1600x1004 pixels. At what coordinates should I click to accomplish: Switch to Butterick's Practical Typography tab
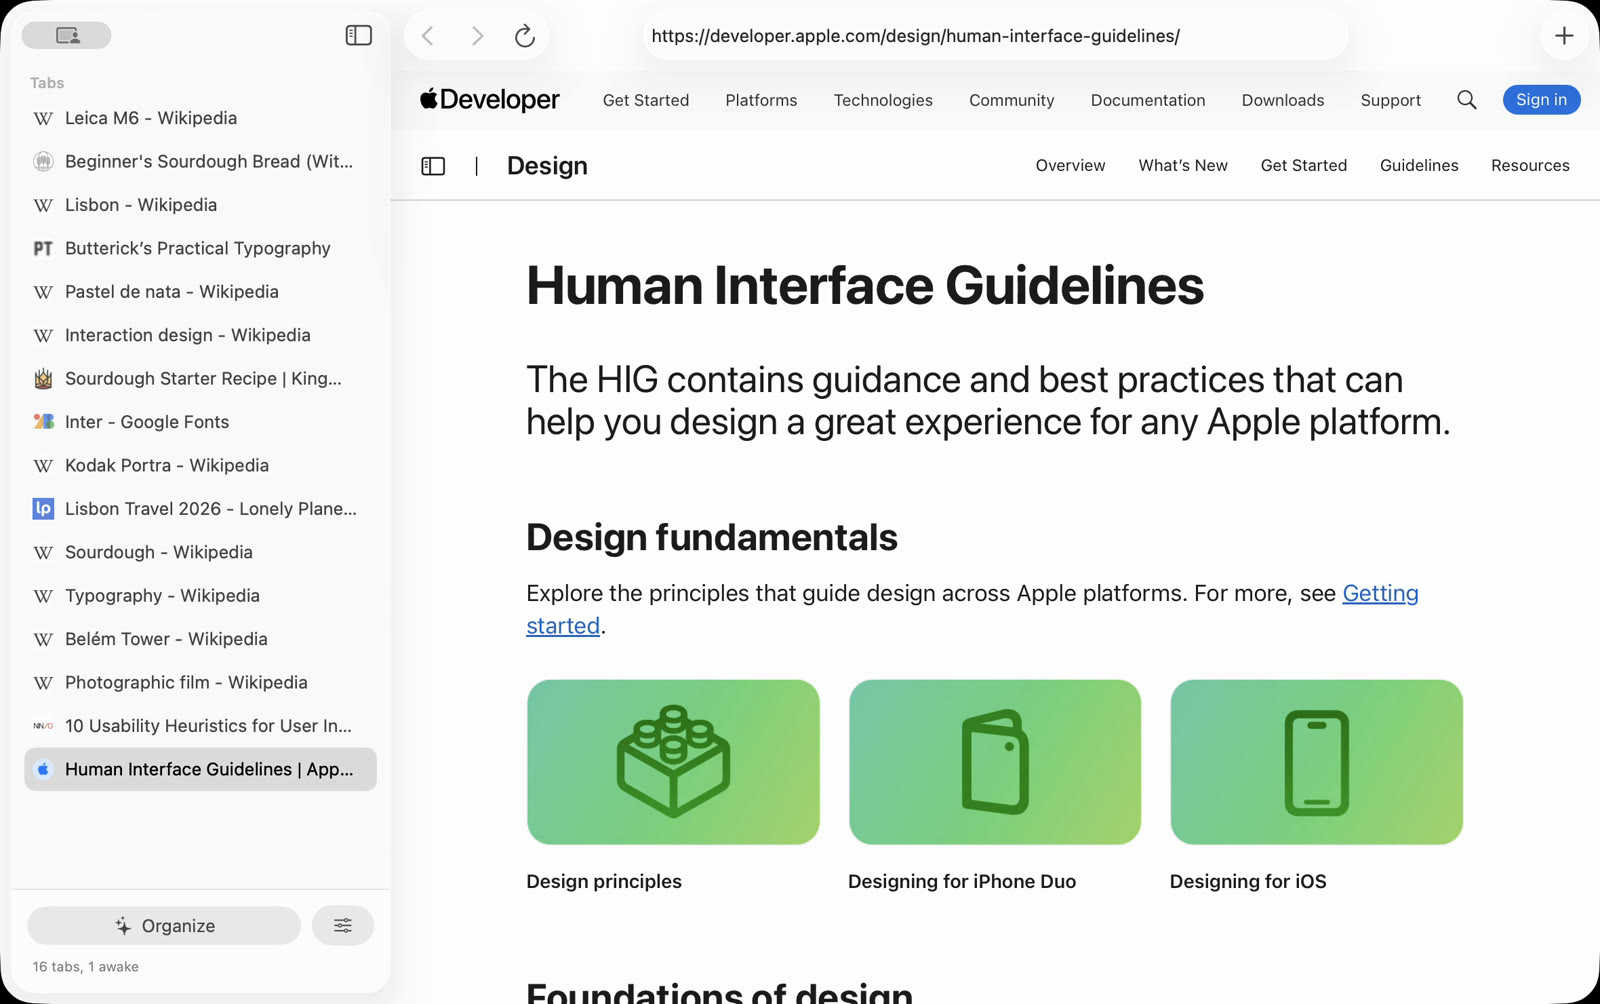(x=200, y=248)
